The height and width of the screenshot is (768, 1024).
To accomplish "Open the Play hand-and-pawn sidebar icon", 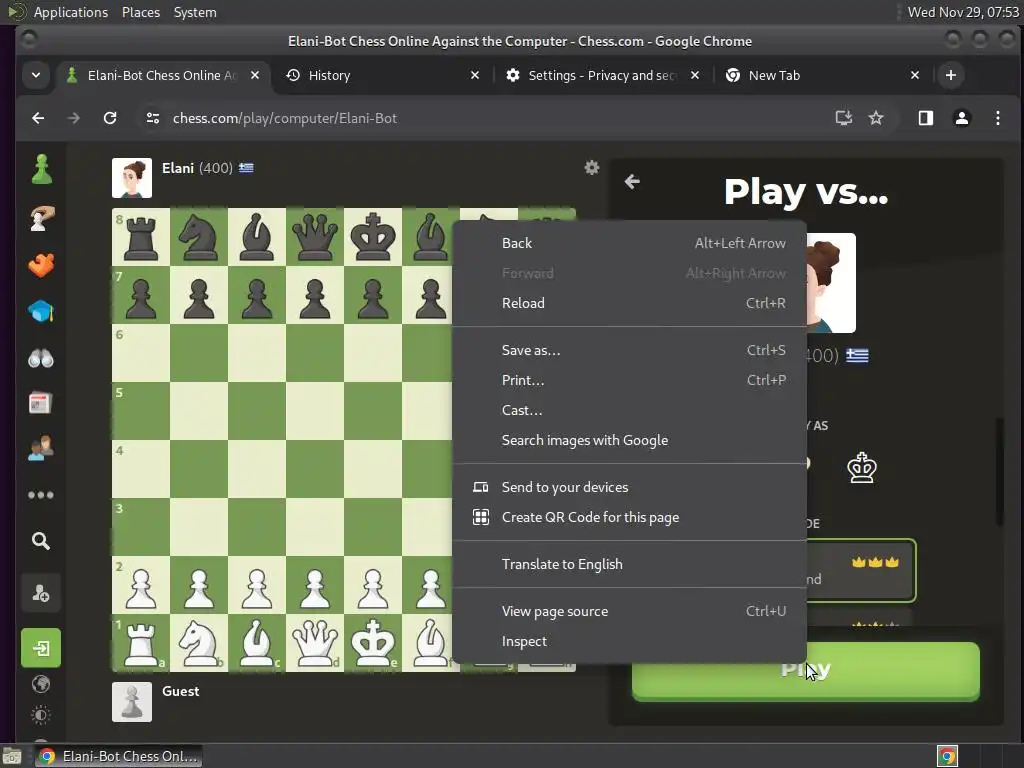I will pos(41,217).
